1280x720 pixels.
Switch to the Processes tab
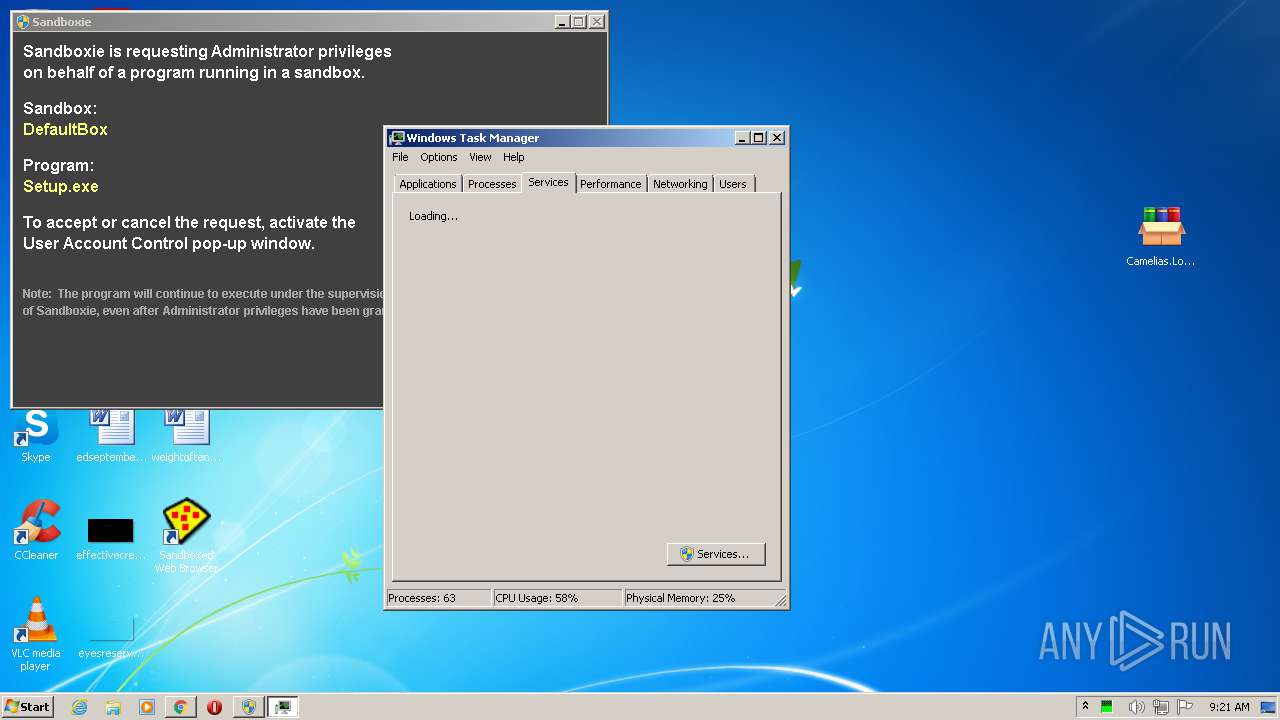pos(492,184)
